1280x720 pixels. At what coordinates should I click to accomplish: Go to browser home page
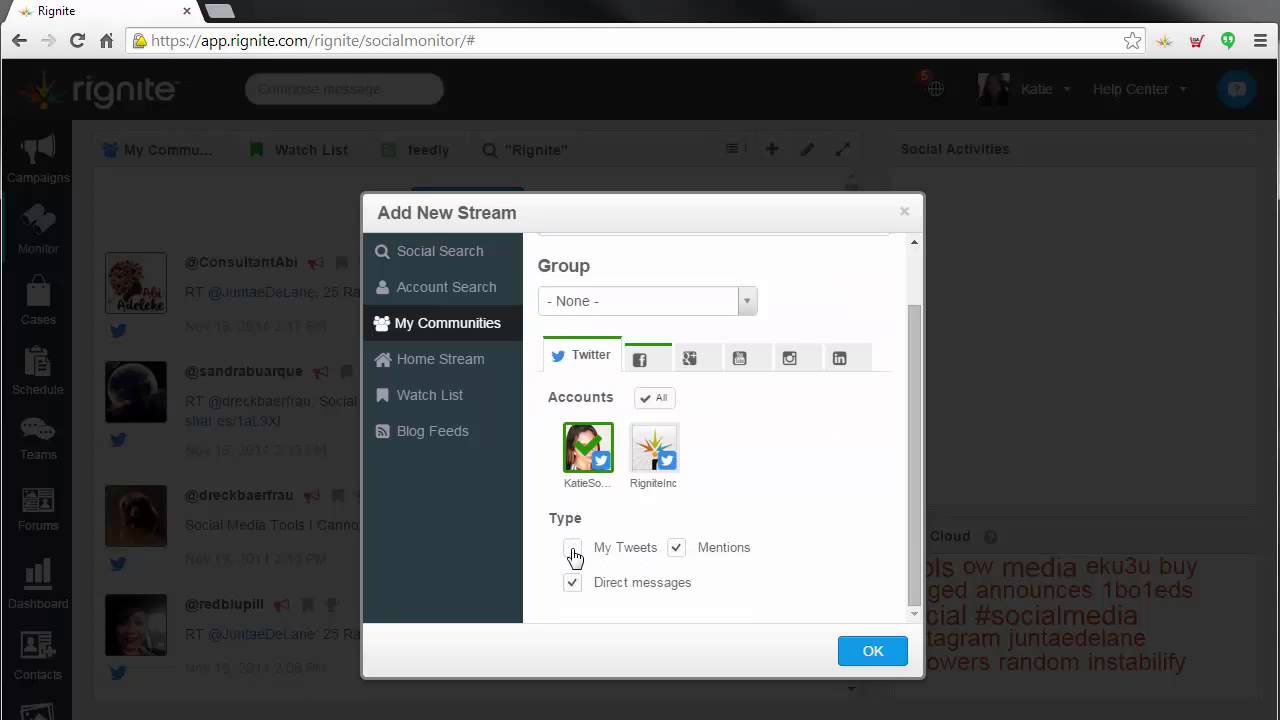point(106,41)
